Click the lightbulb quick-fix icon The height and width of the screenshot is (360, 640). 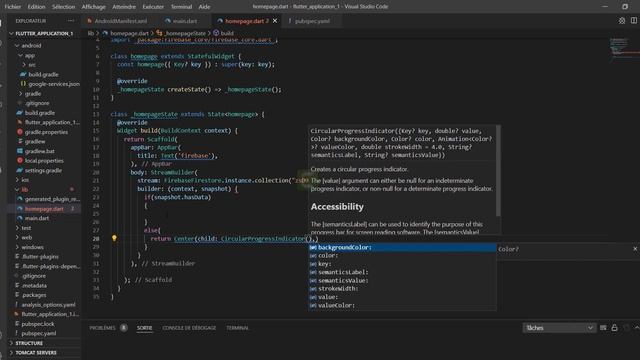coord(114,238)
